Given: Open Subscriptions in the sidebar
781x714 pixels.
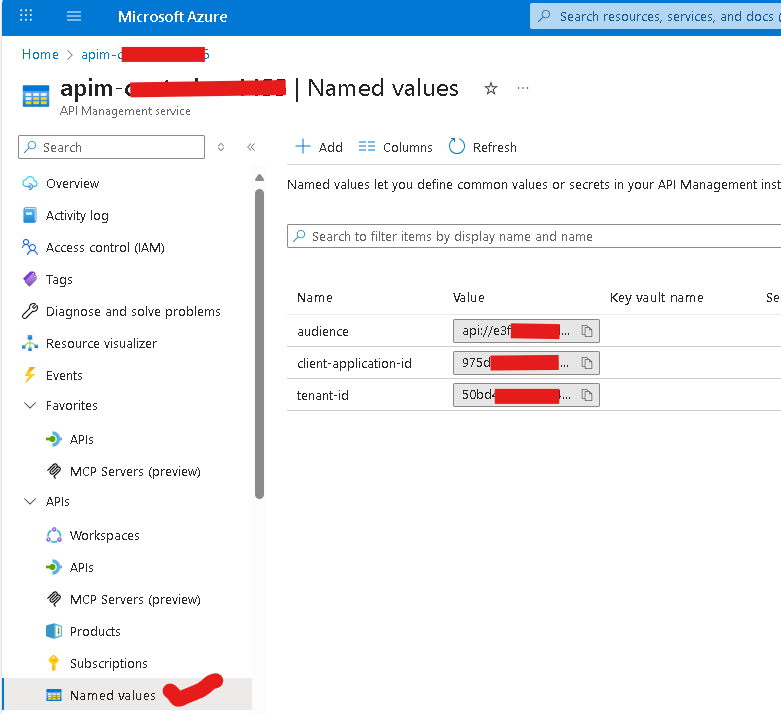Looking at the screenshot, I should coord(109,663).
